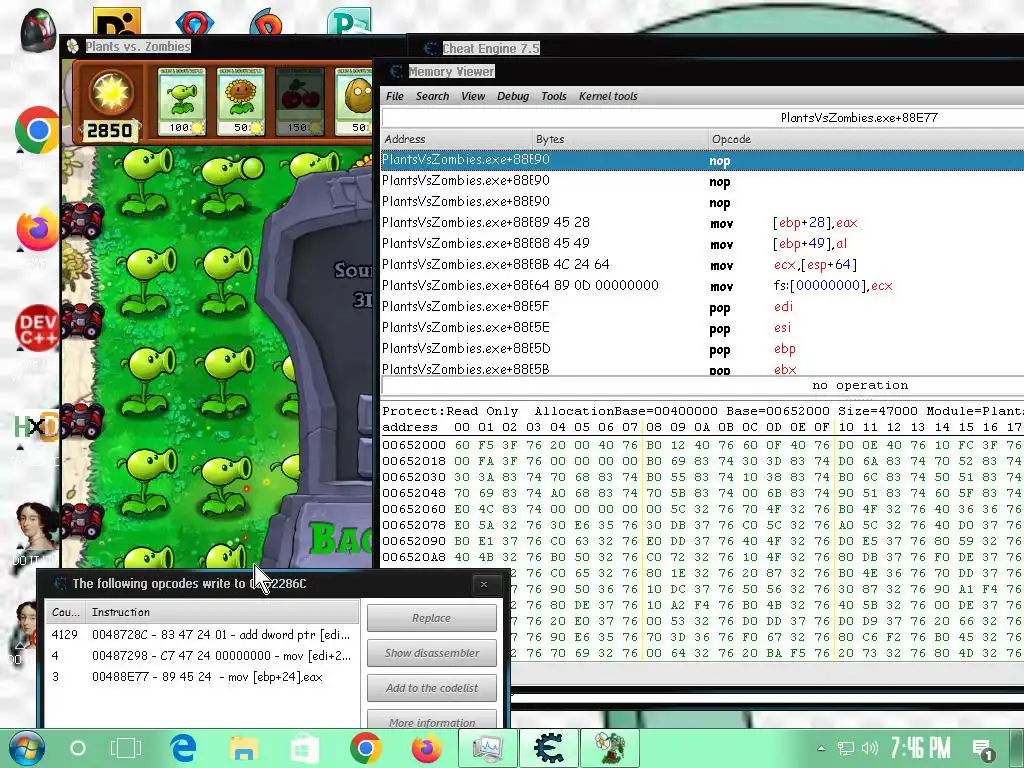Open the Debug menu in Memory Viewer
Screen dimensions: 1024x768
coord(513,96)
